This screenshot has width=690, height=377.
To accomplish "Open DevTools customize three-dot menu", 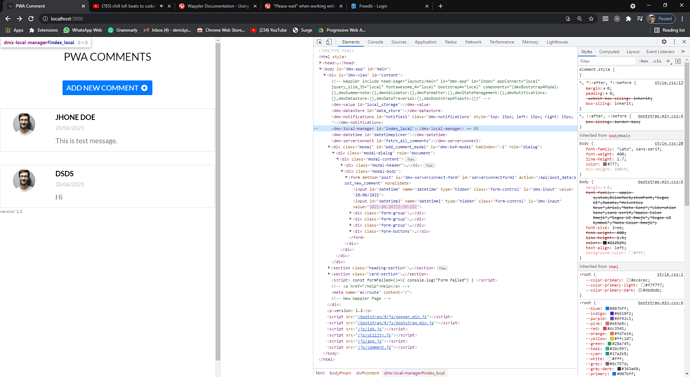I will point(674,42).
